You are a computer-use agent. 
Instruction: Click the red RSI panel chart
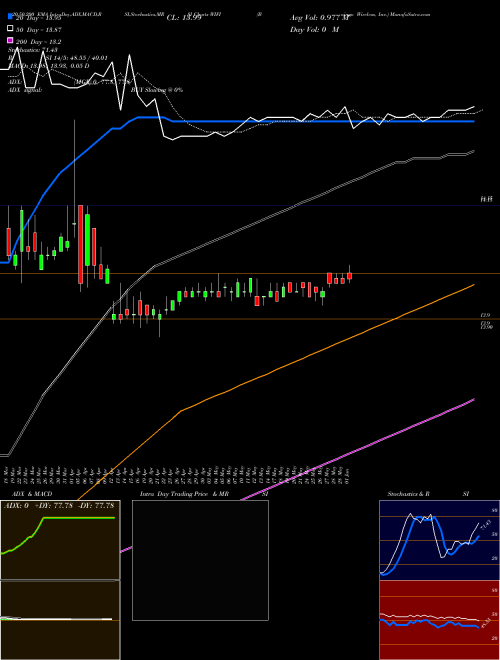pyautogui.click(x=439, y=620)
